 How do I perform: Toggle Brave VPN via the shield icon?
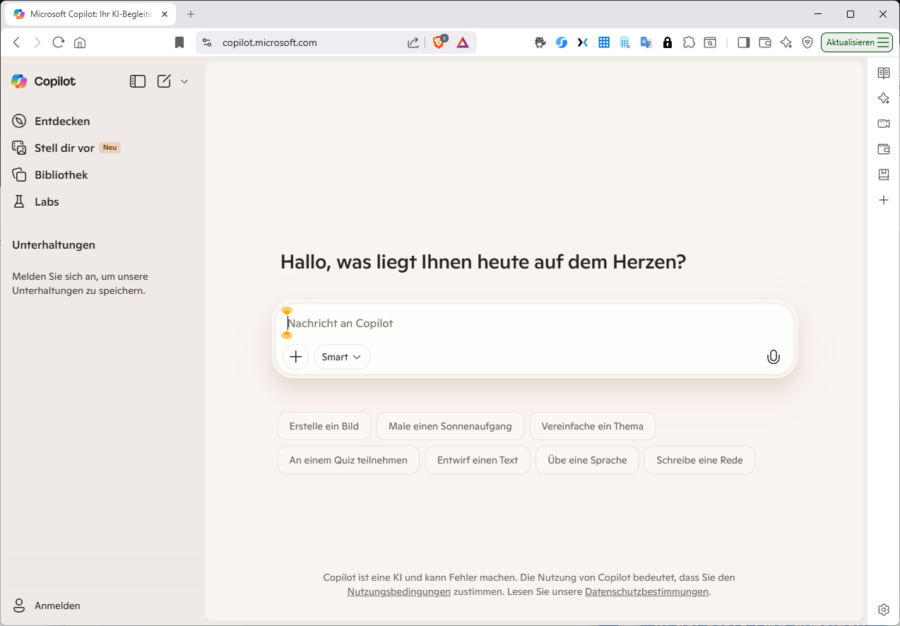click(807, 42)
